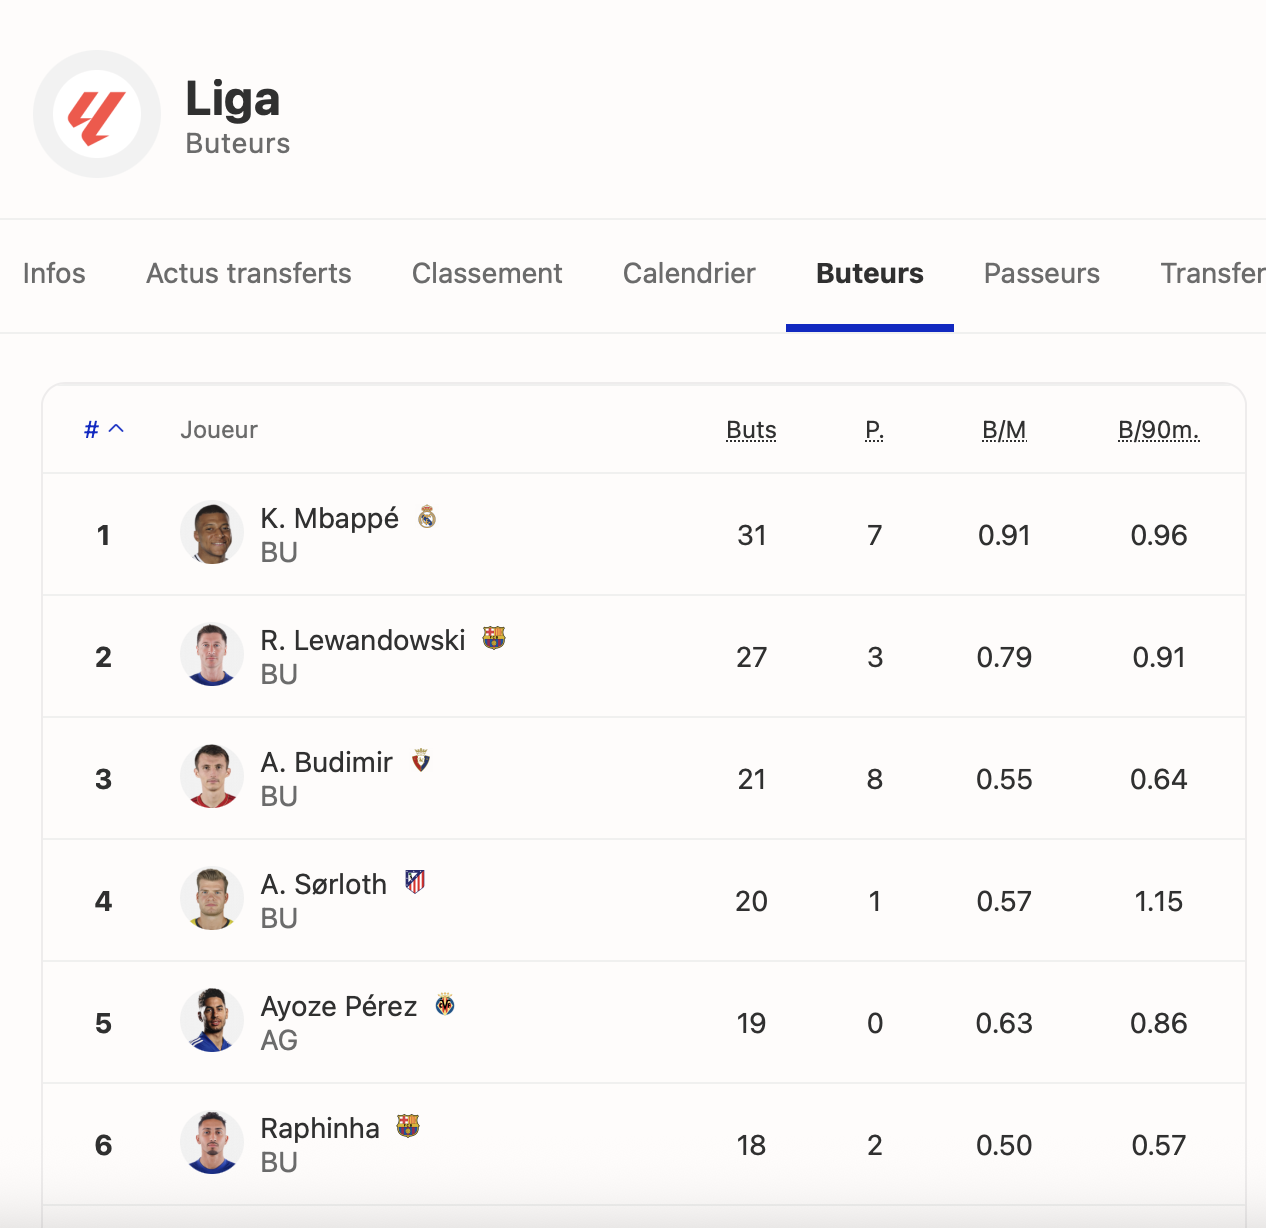Open A. Sørloth's player photo
Screen dimensions: 1266x1228
pyautogui.click(x=212, y=899)
